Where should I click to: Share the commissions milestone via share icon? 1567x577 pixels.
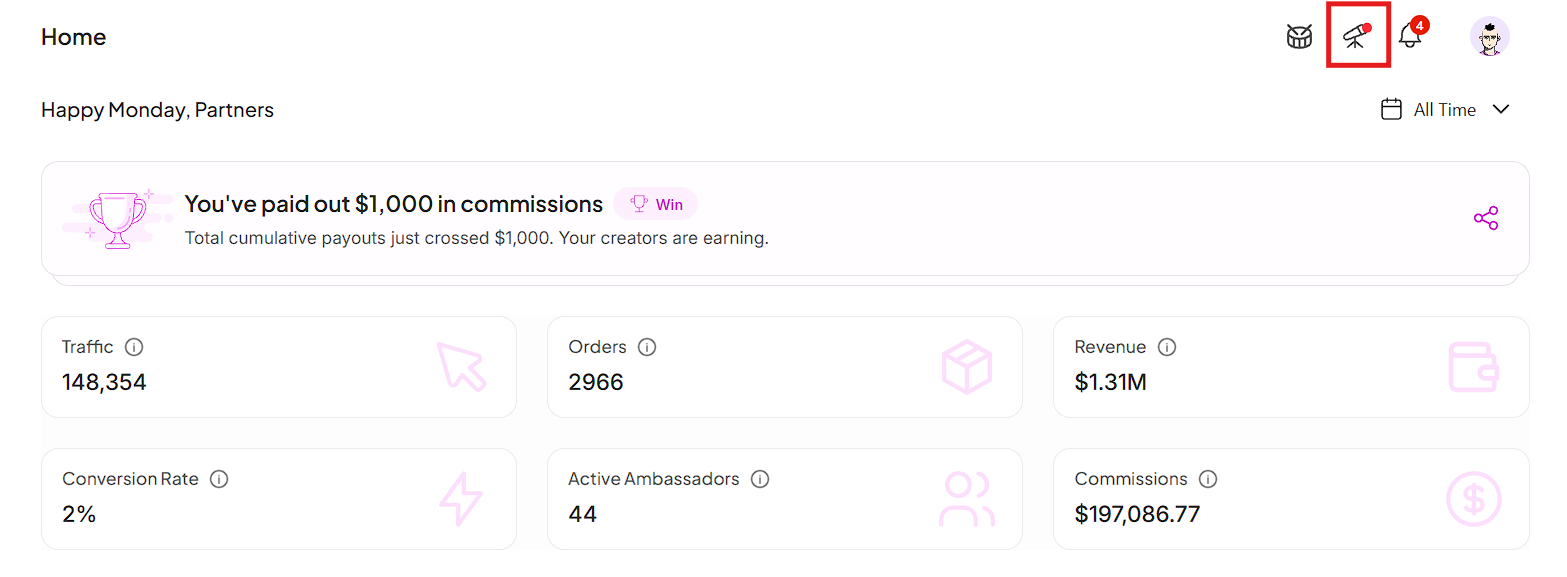coord(1486,218)
